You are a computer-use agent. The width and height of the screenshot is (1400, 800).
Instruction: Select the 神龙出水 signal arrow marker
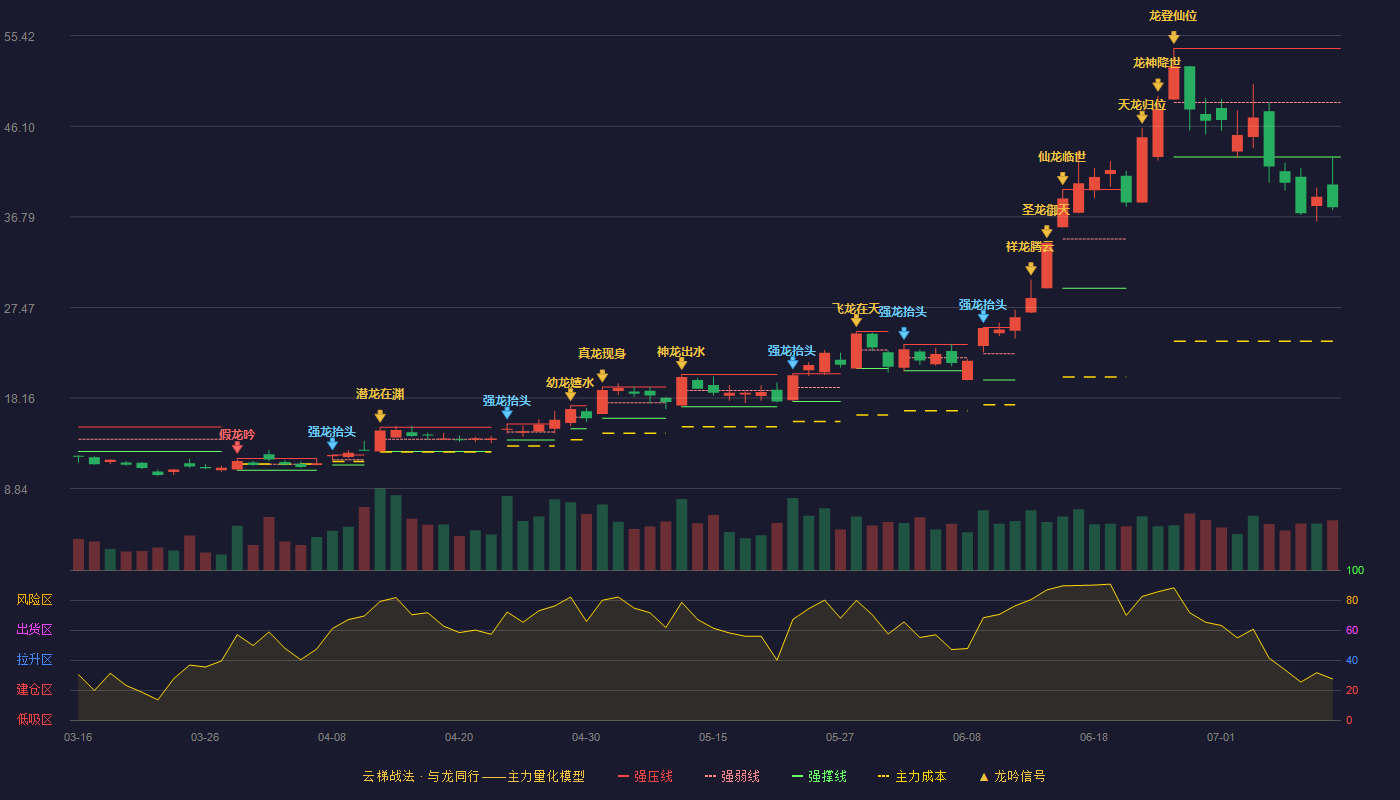681,363
